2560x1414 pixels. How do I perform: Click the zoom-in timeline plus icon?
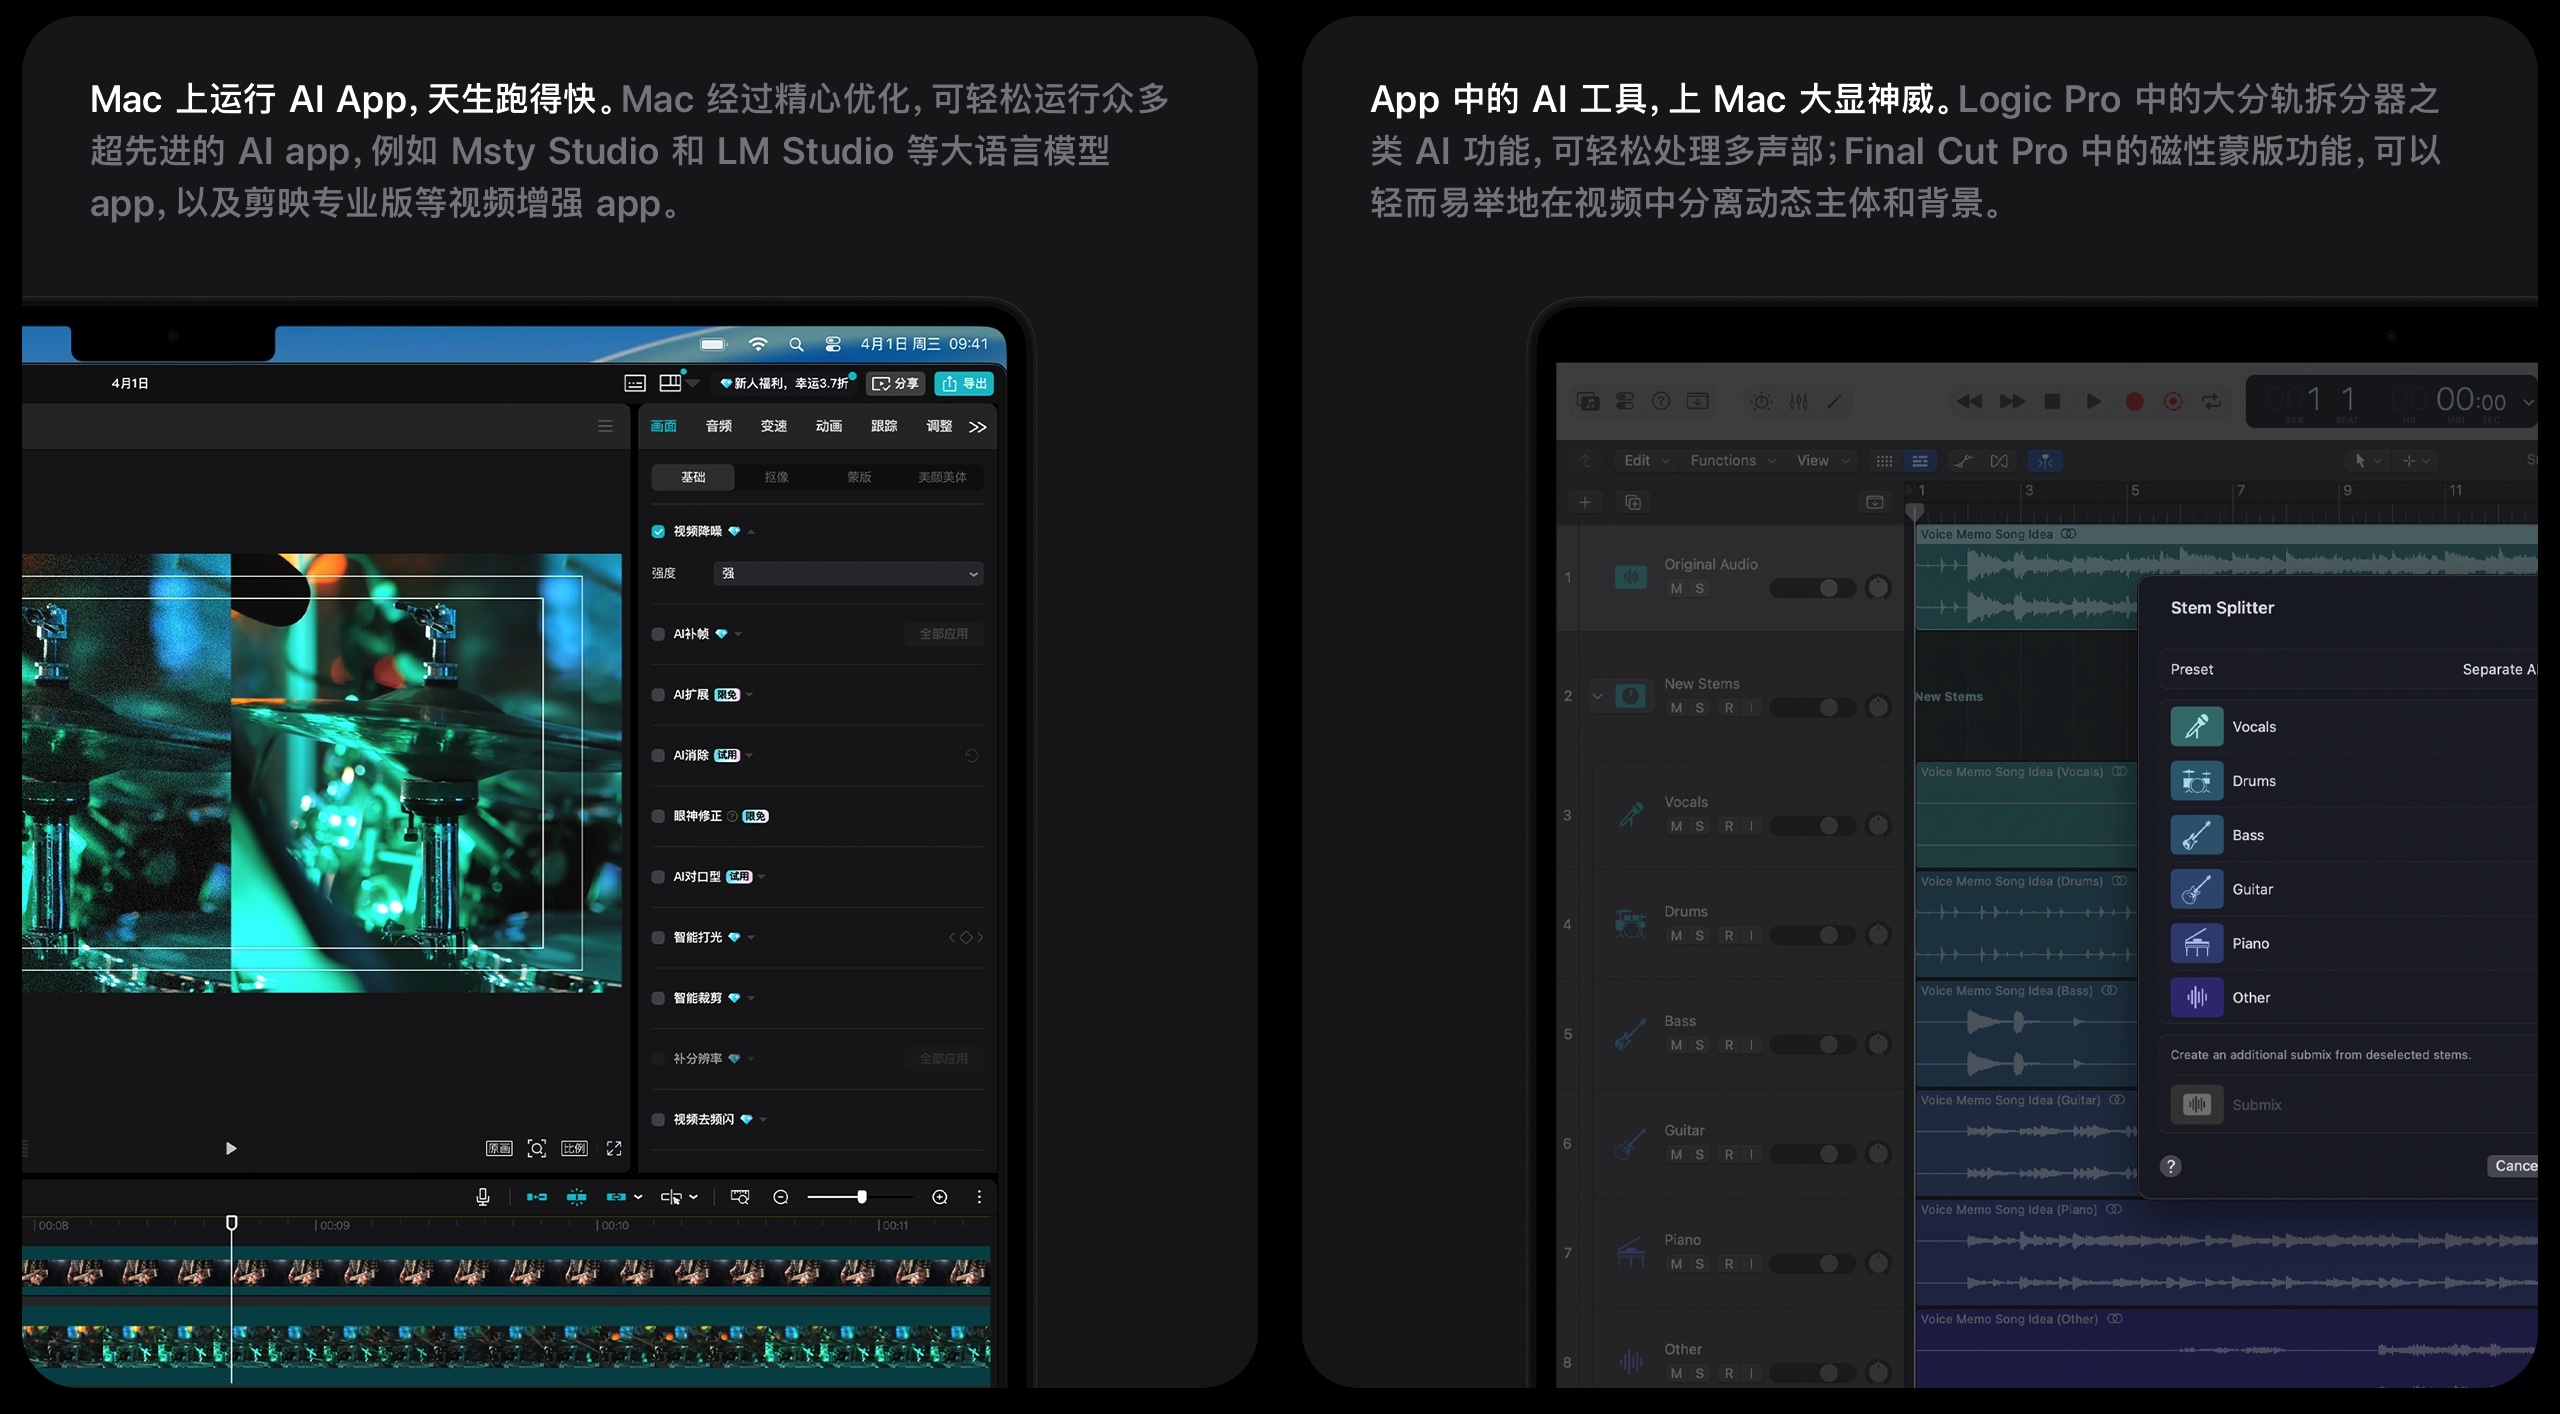point(939,1197)
